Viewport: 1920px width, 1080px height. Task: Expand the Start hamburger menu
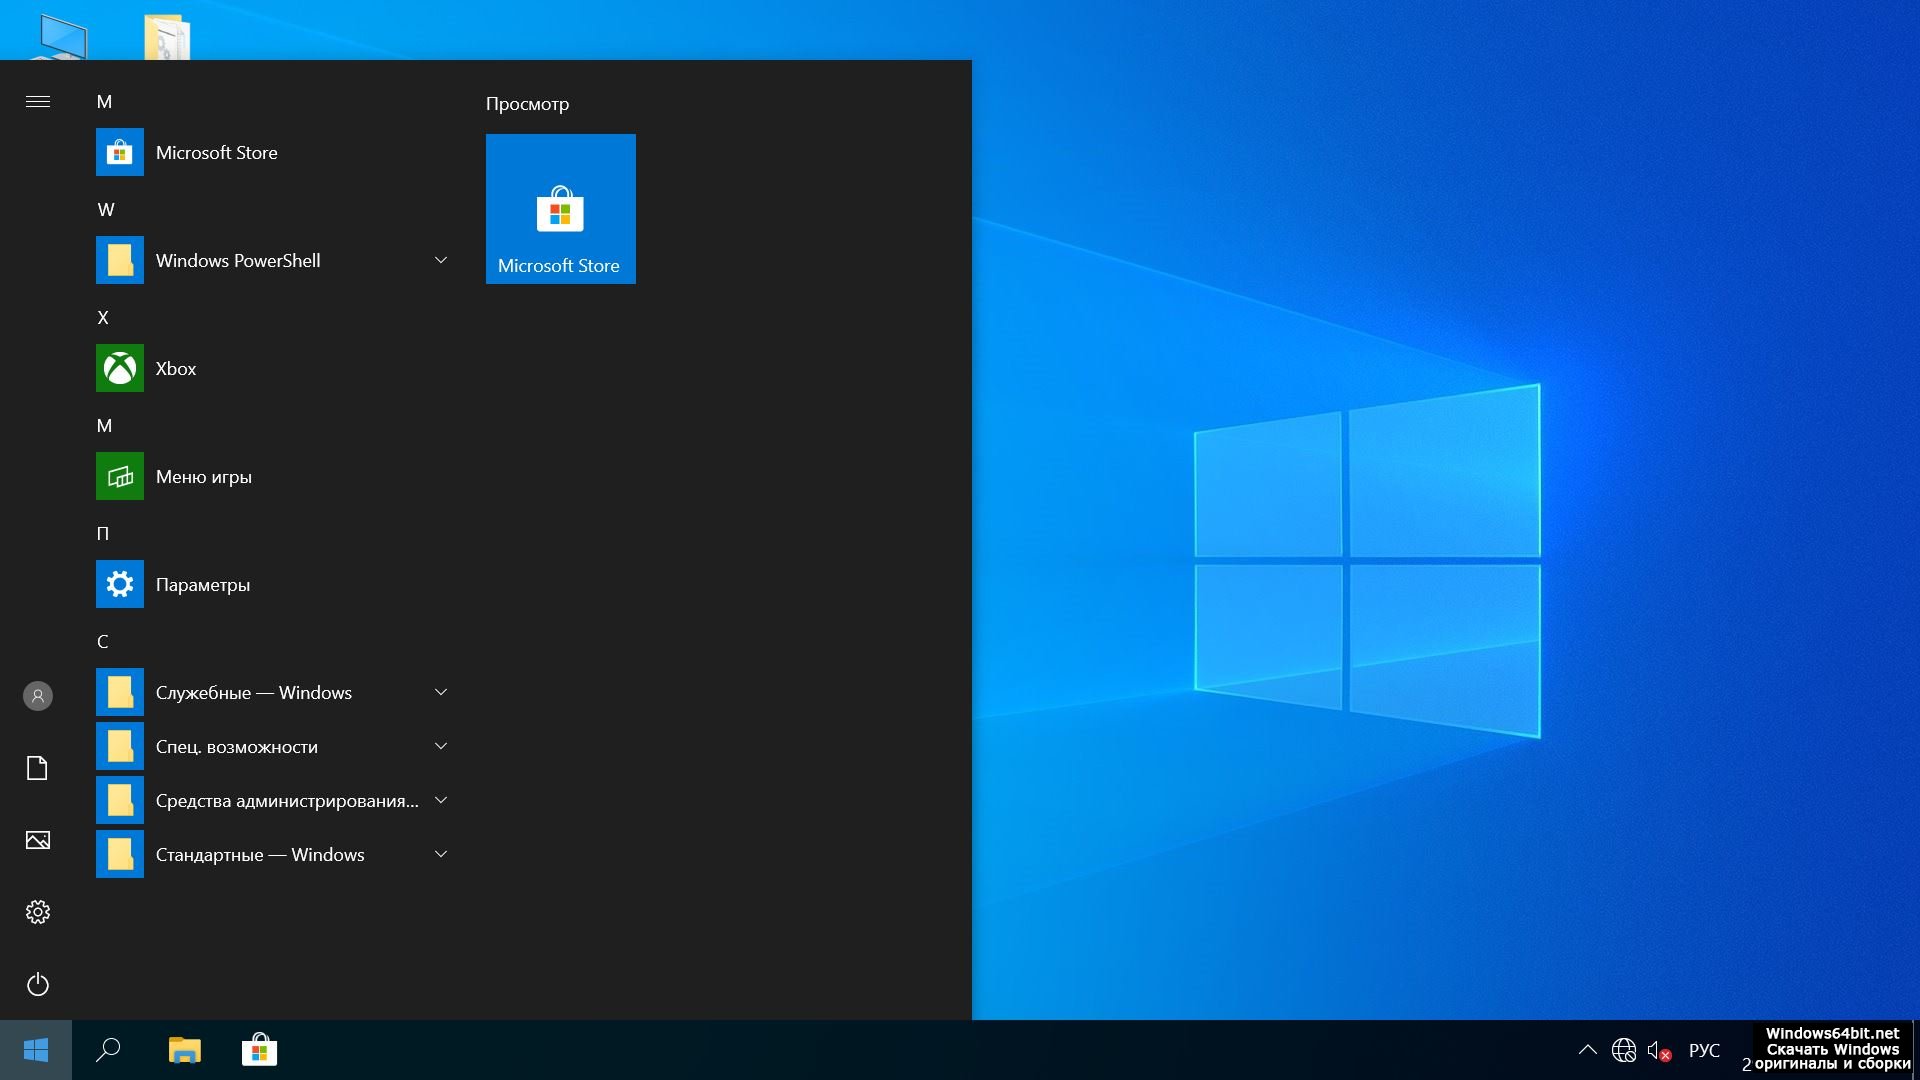(38, 101)
